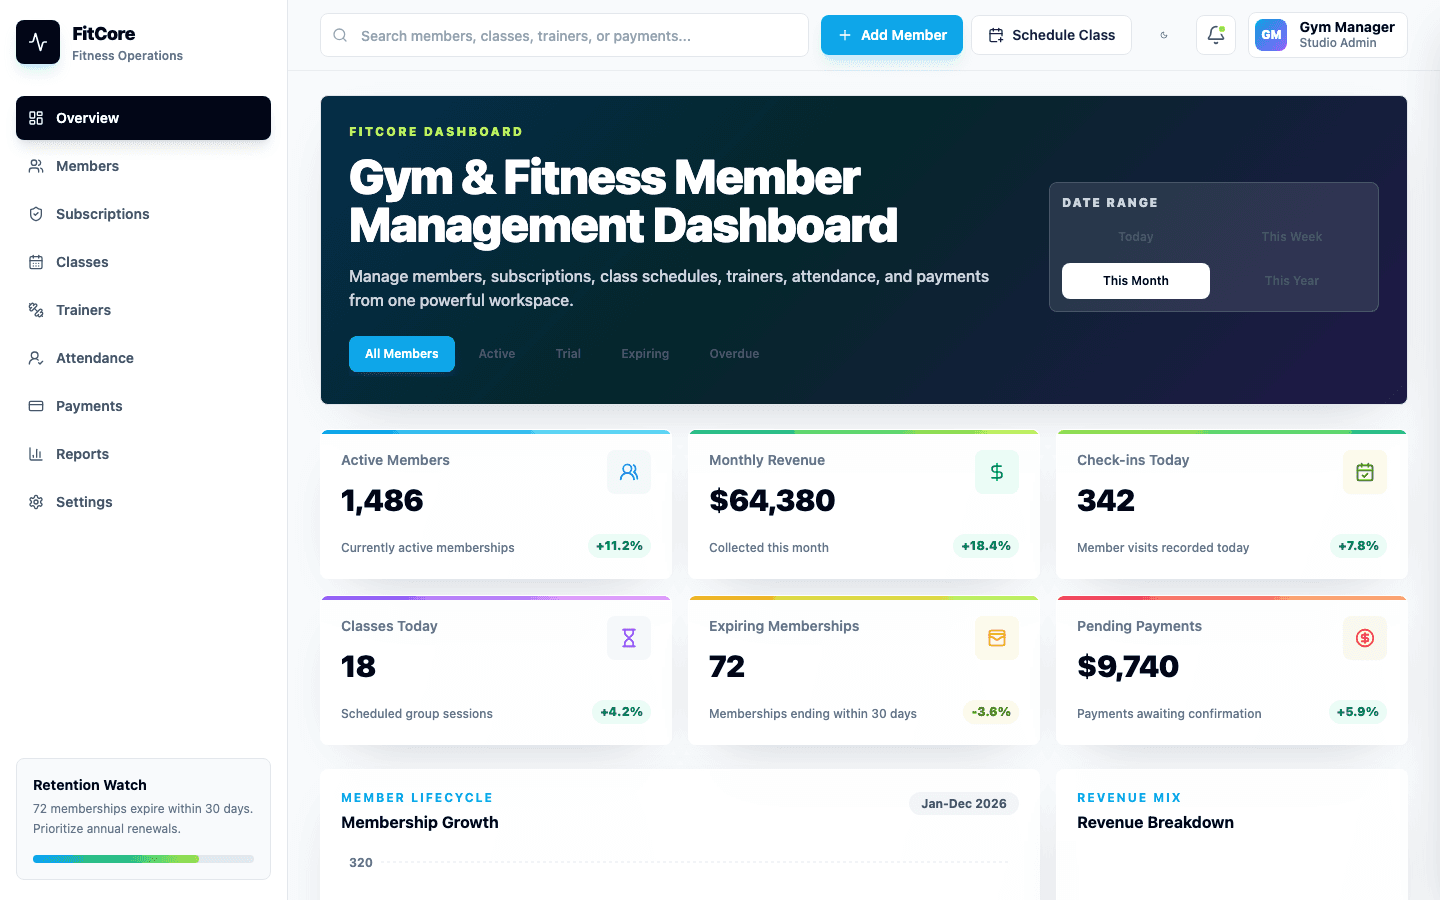Open Gym Manager profile menu

pos(1328,35)
